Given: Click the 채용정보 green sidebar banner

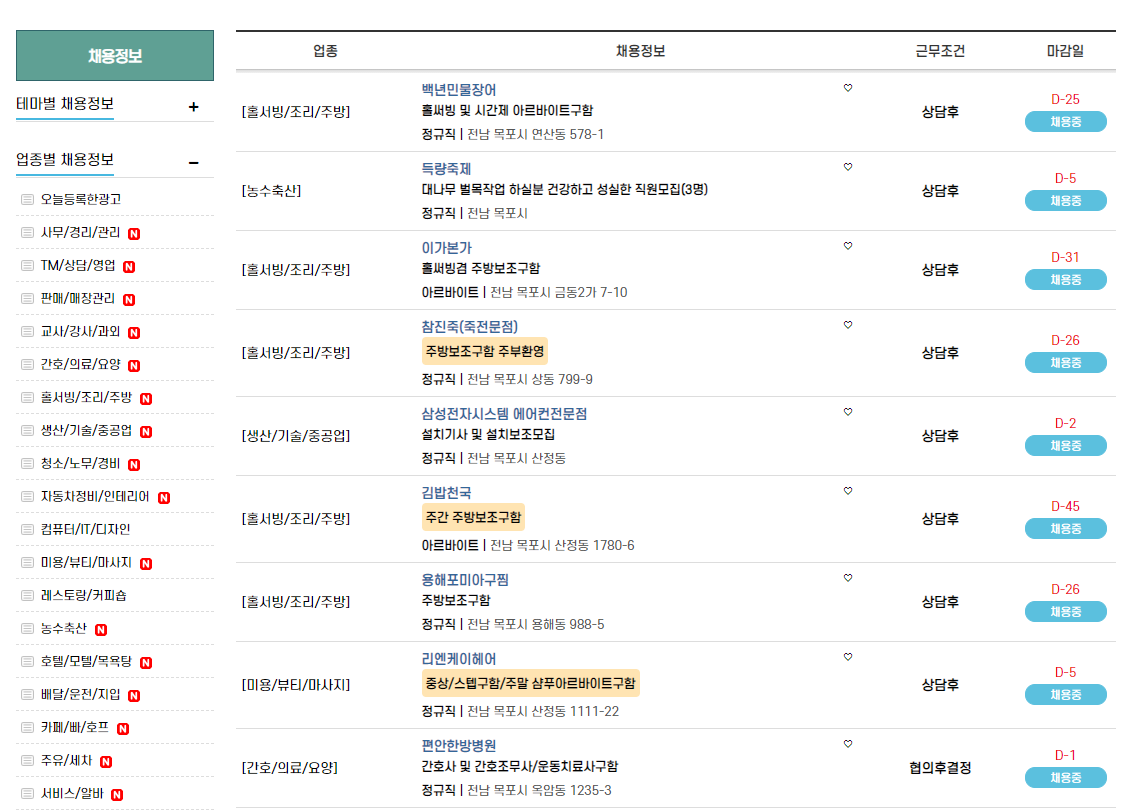Looking at the screenshot, I should click(115, 55).
